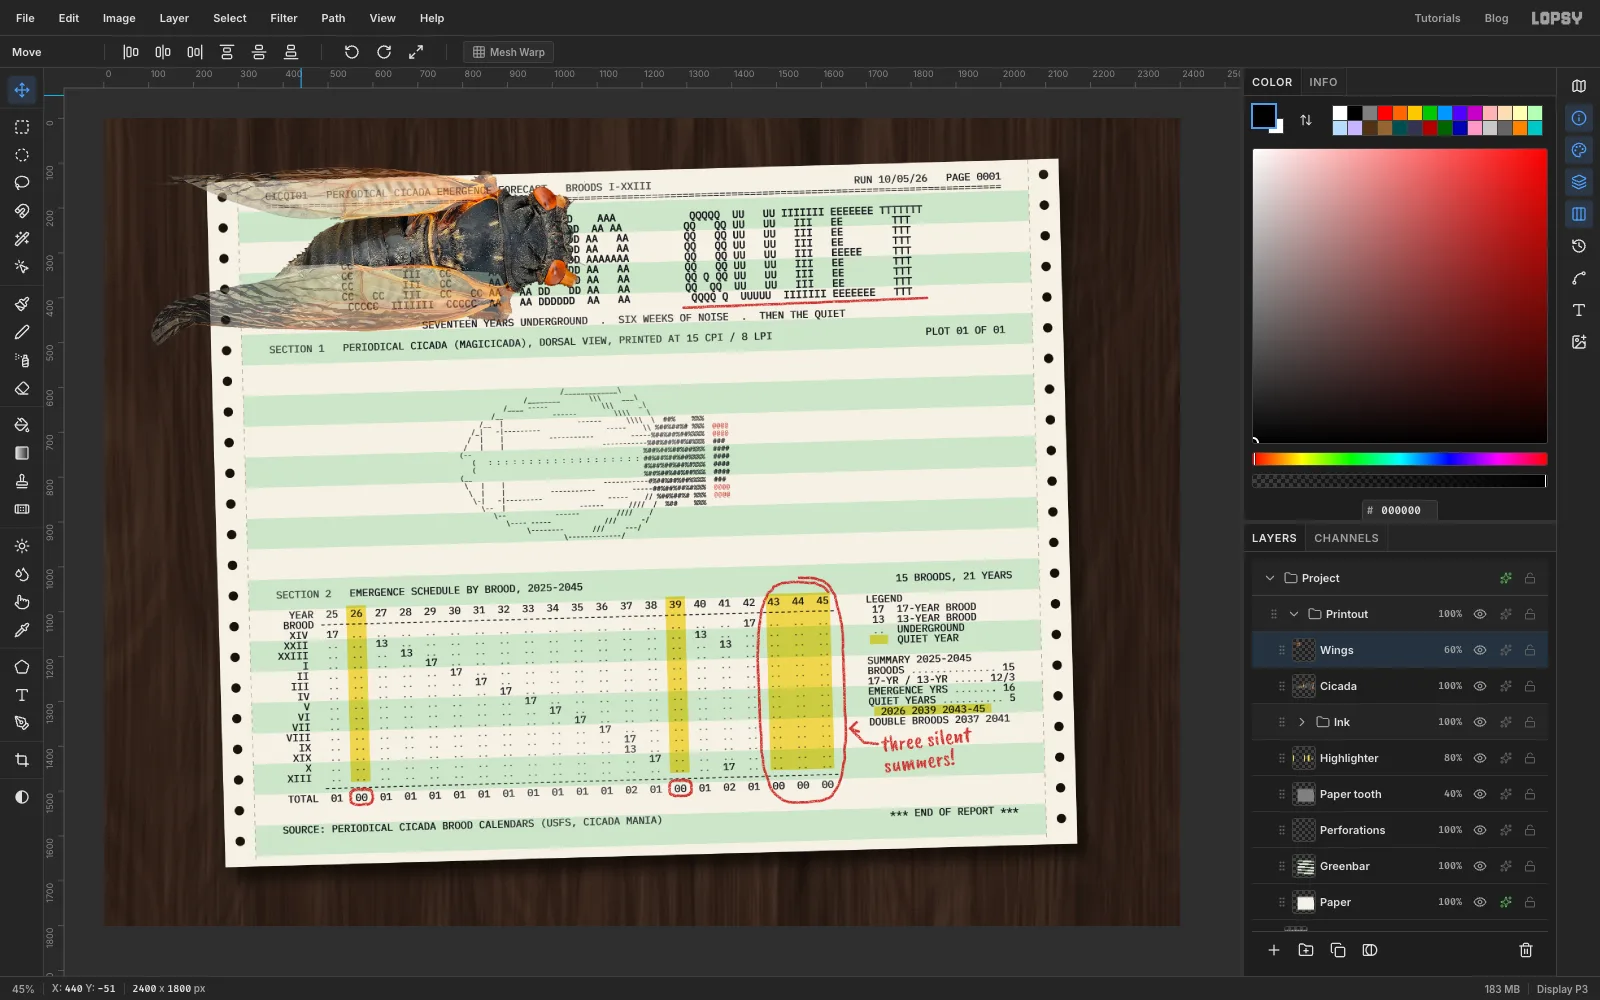Screen dimensions: 1600x1000
Task: Toggle visibility of Highlighter layer
Action: pyautogui.click(x=1480, y=758)
